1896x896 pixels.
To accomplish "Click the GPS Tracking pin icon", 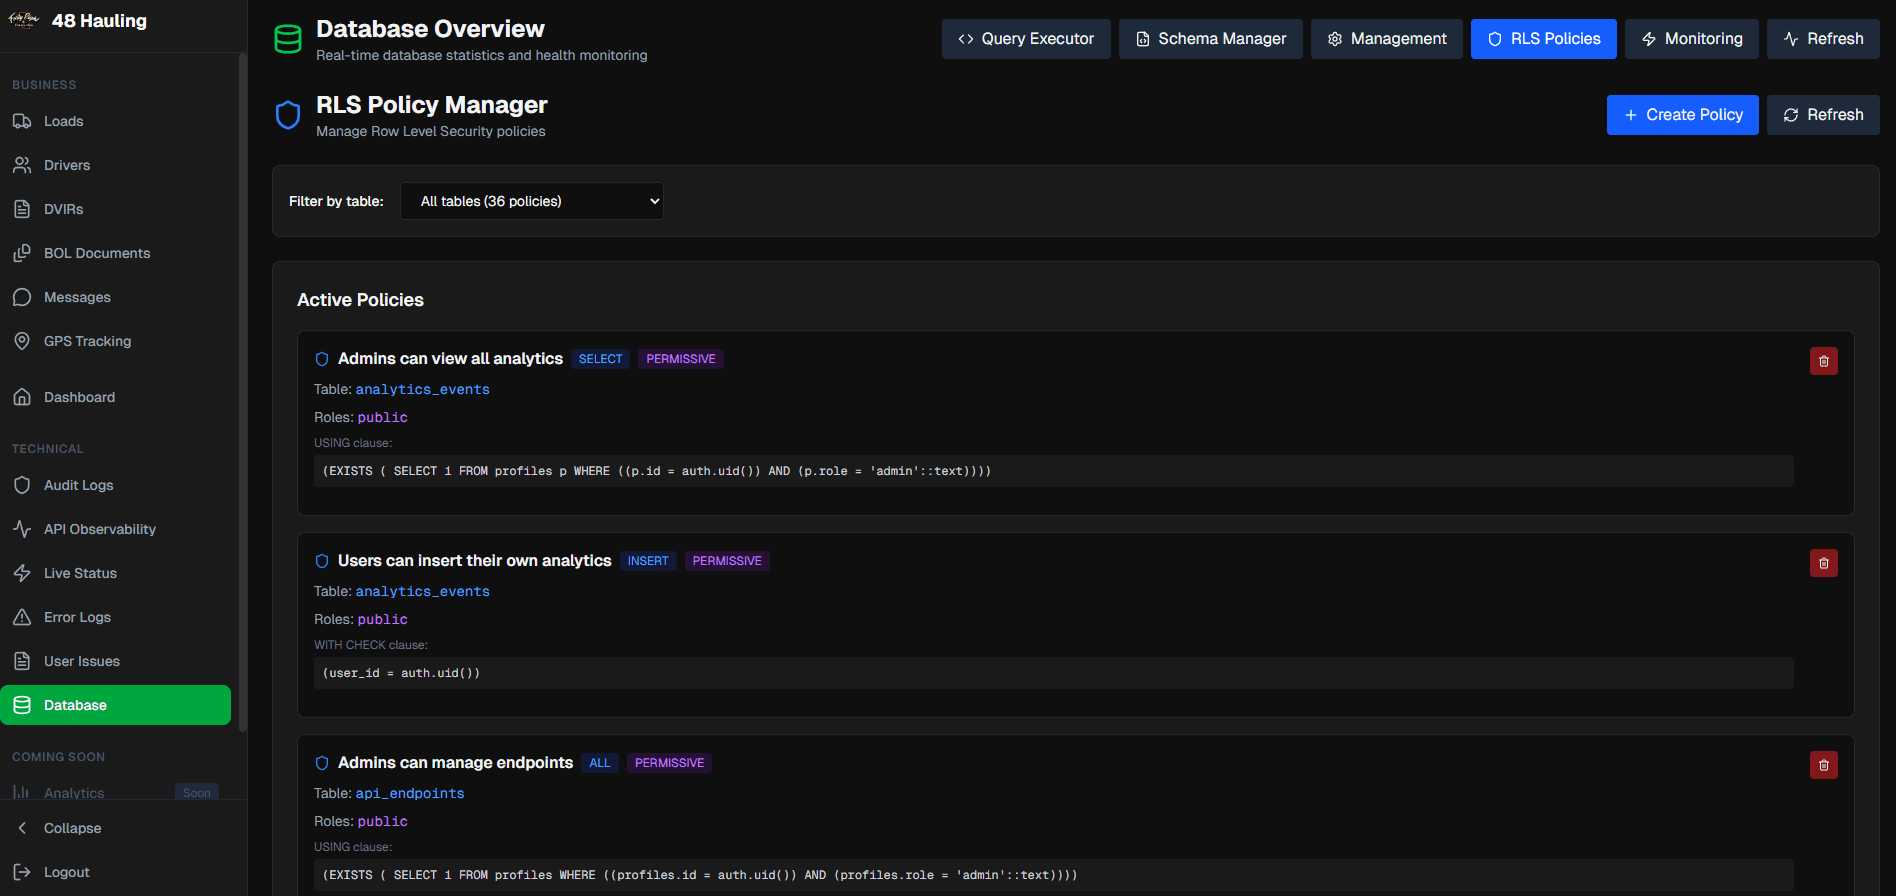I will [22, 341].
